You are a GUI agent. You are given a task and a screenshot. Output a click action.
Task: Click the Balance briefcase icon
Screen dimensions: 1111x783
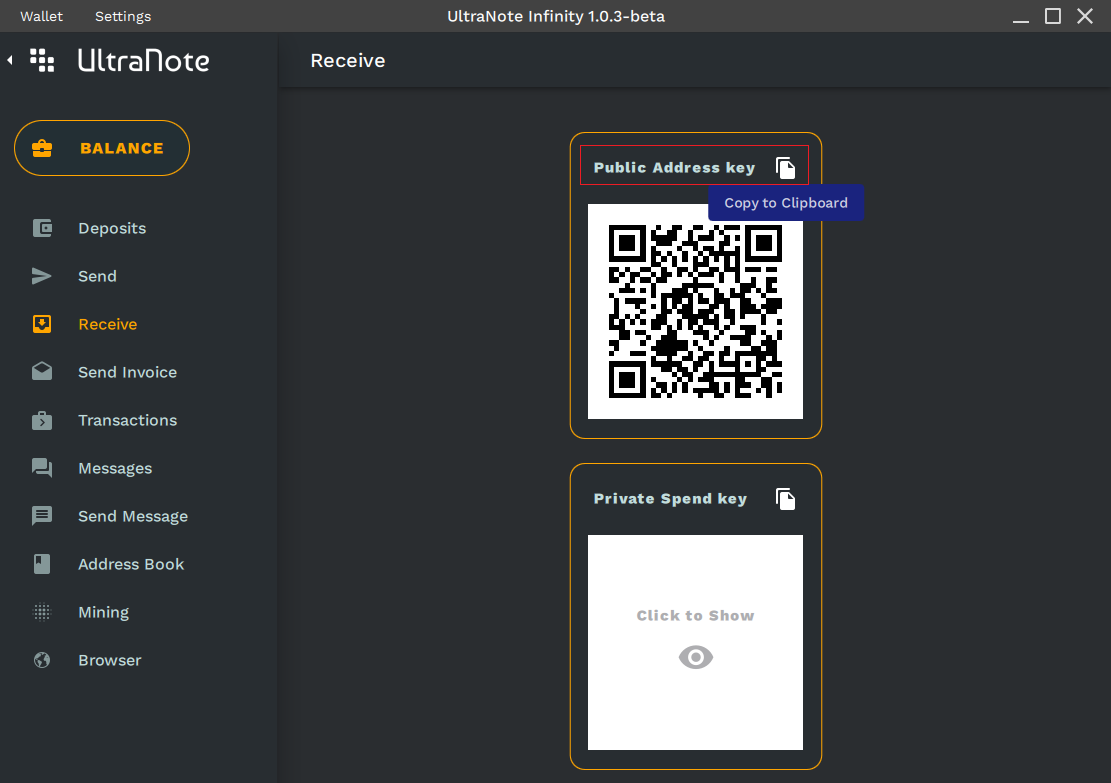42,148
